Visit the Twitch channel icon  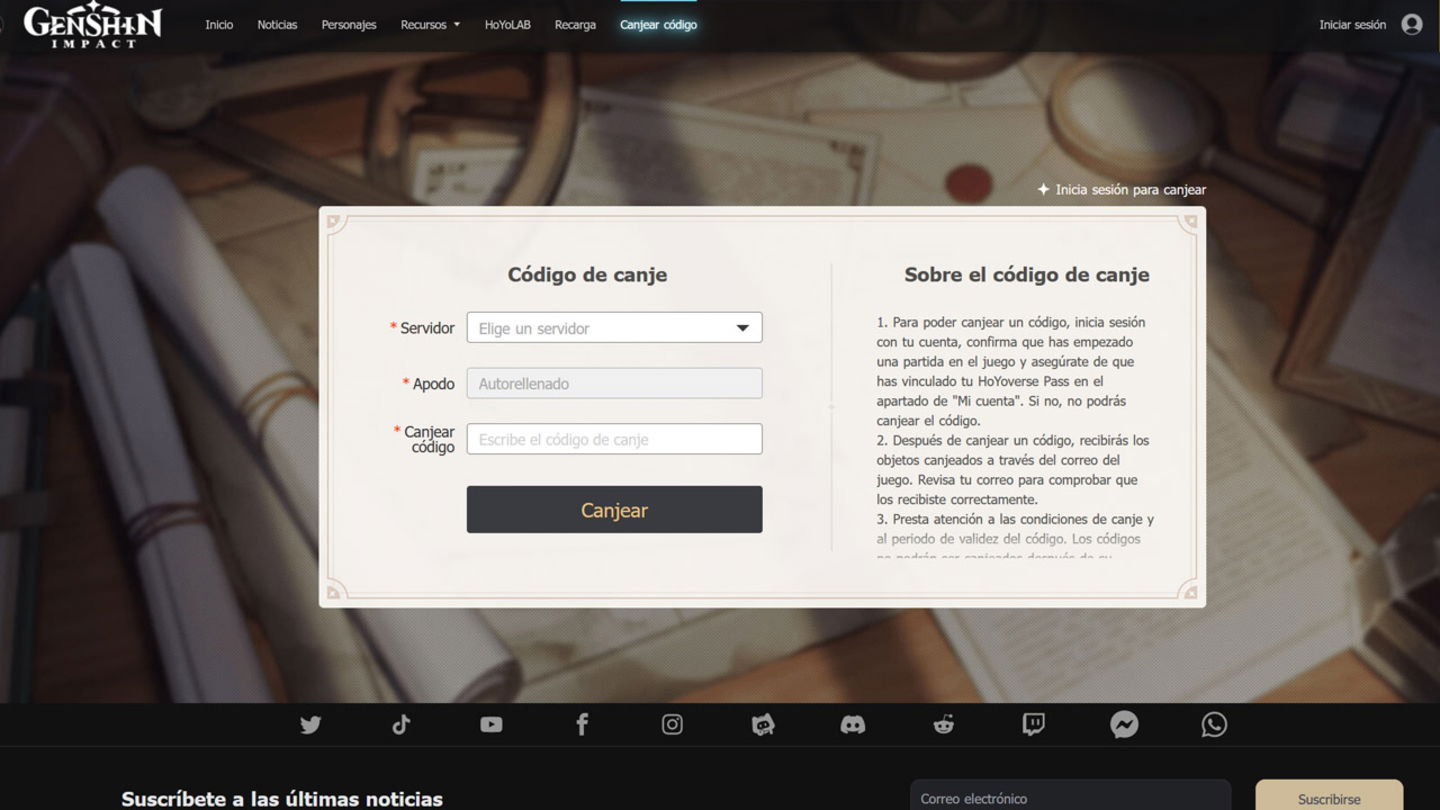pyautogui.click(x=1034, y=725)
